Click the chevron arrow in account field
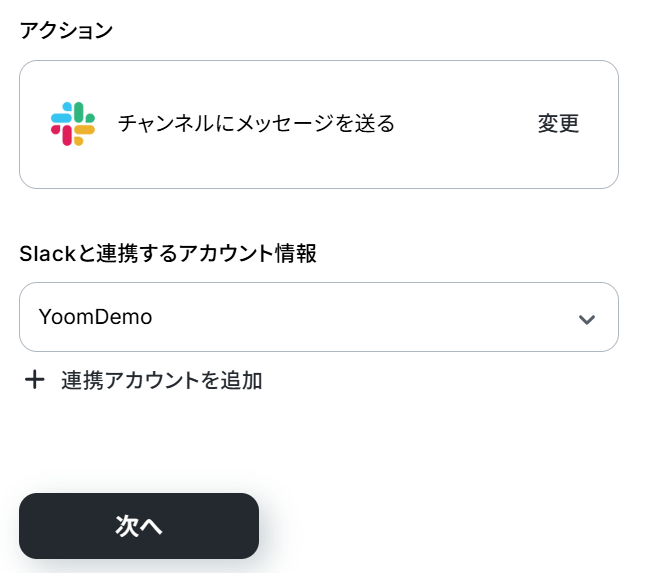This screenshot has height=573, width=666. click(587, 319)
